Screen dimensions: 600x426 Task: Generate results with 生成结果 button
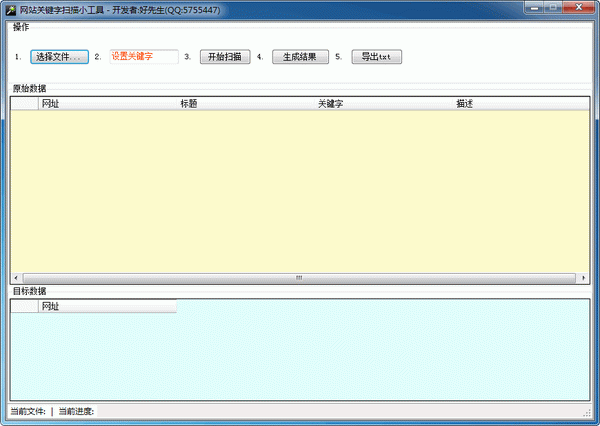point(300,57)
